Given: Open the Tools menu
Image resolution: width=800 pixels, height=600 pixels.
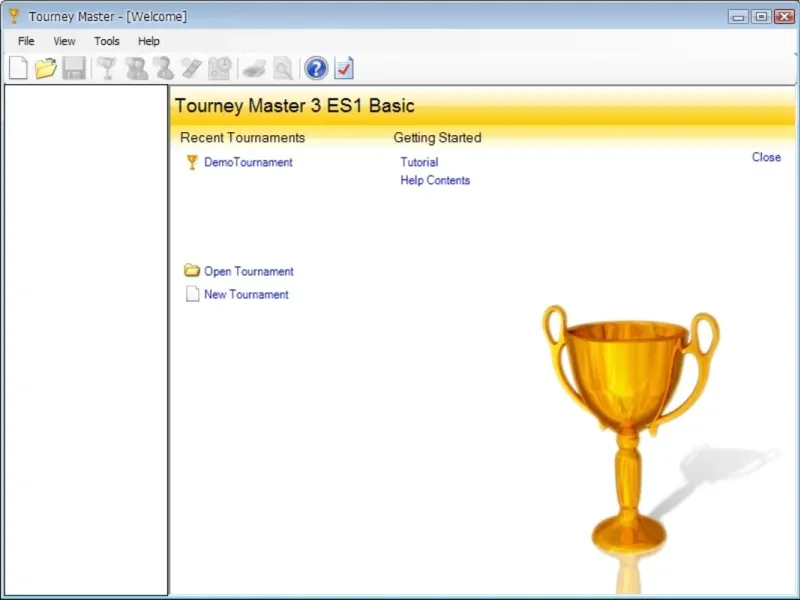Looking at the screenshot, I should click(x=107, y=41).
